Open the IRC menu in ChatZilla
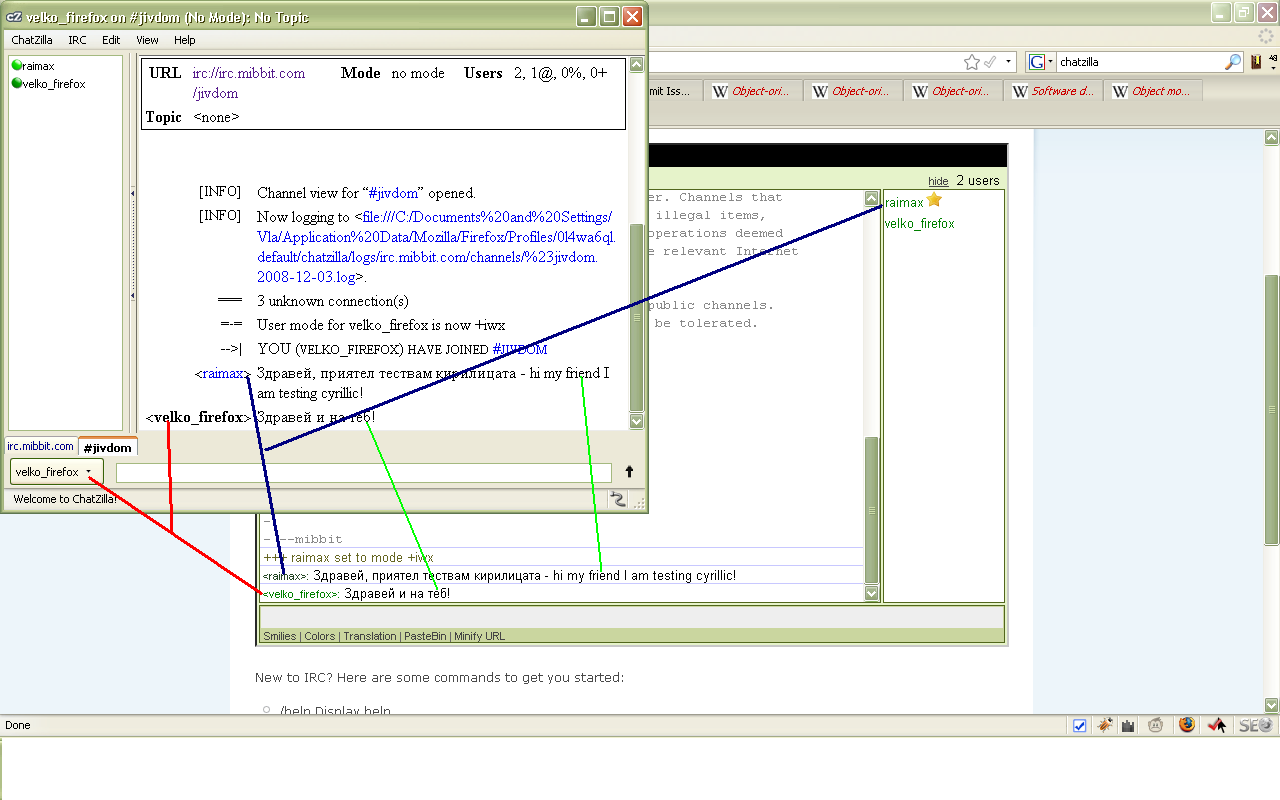The image size is (1280, 800). (x=76, y=40)
